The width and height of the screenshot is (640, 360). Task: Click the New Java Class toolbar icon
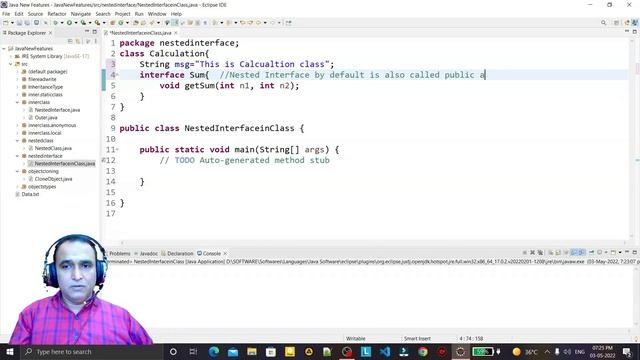tap(121, 23)
